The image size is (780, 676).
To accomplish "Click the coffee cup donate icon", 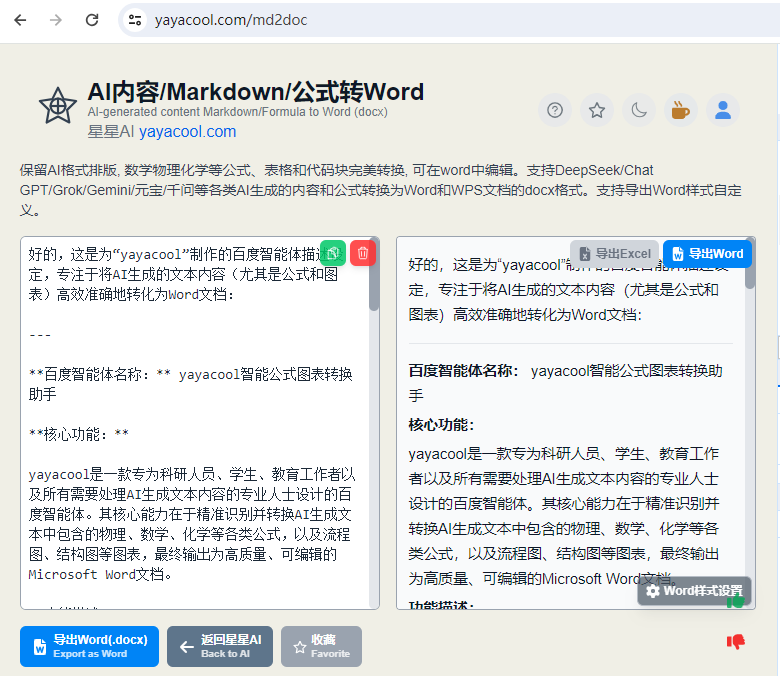I will (x=681, y=110).
